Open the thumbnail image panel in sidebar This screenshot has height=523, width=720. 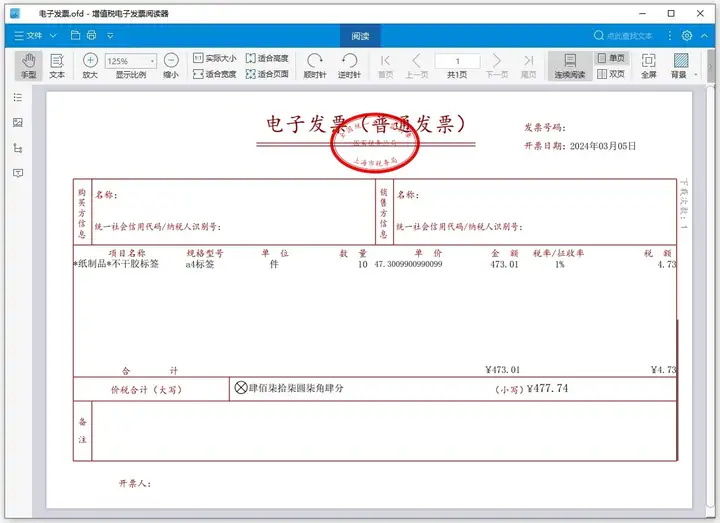pyautogui.click(x=18, y=122)
